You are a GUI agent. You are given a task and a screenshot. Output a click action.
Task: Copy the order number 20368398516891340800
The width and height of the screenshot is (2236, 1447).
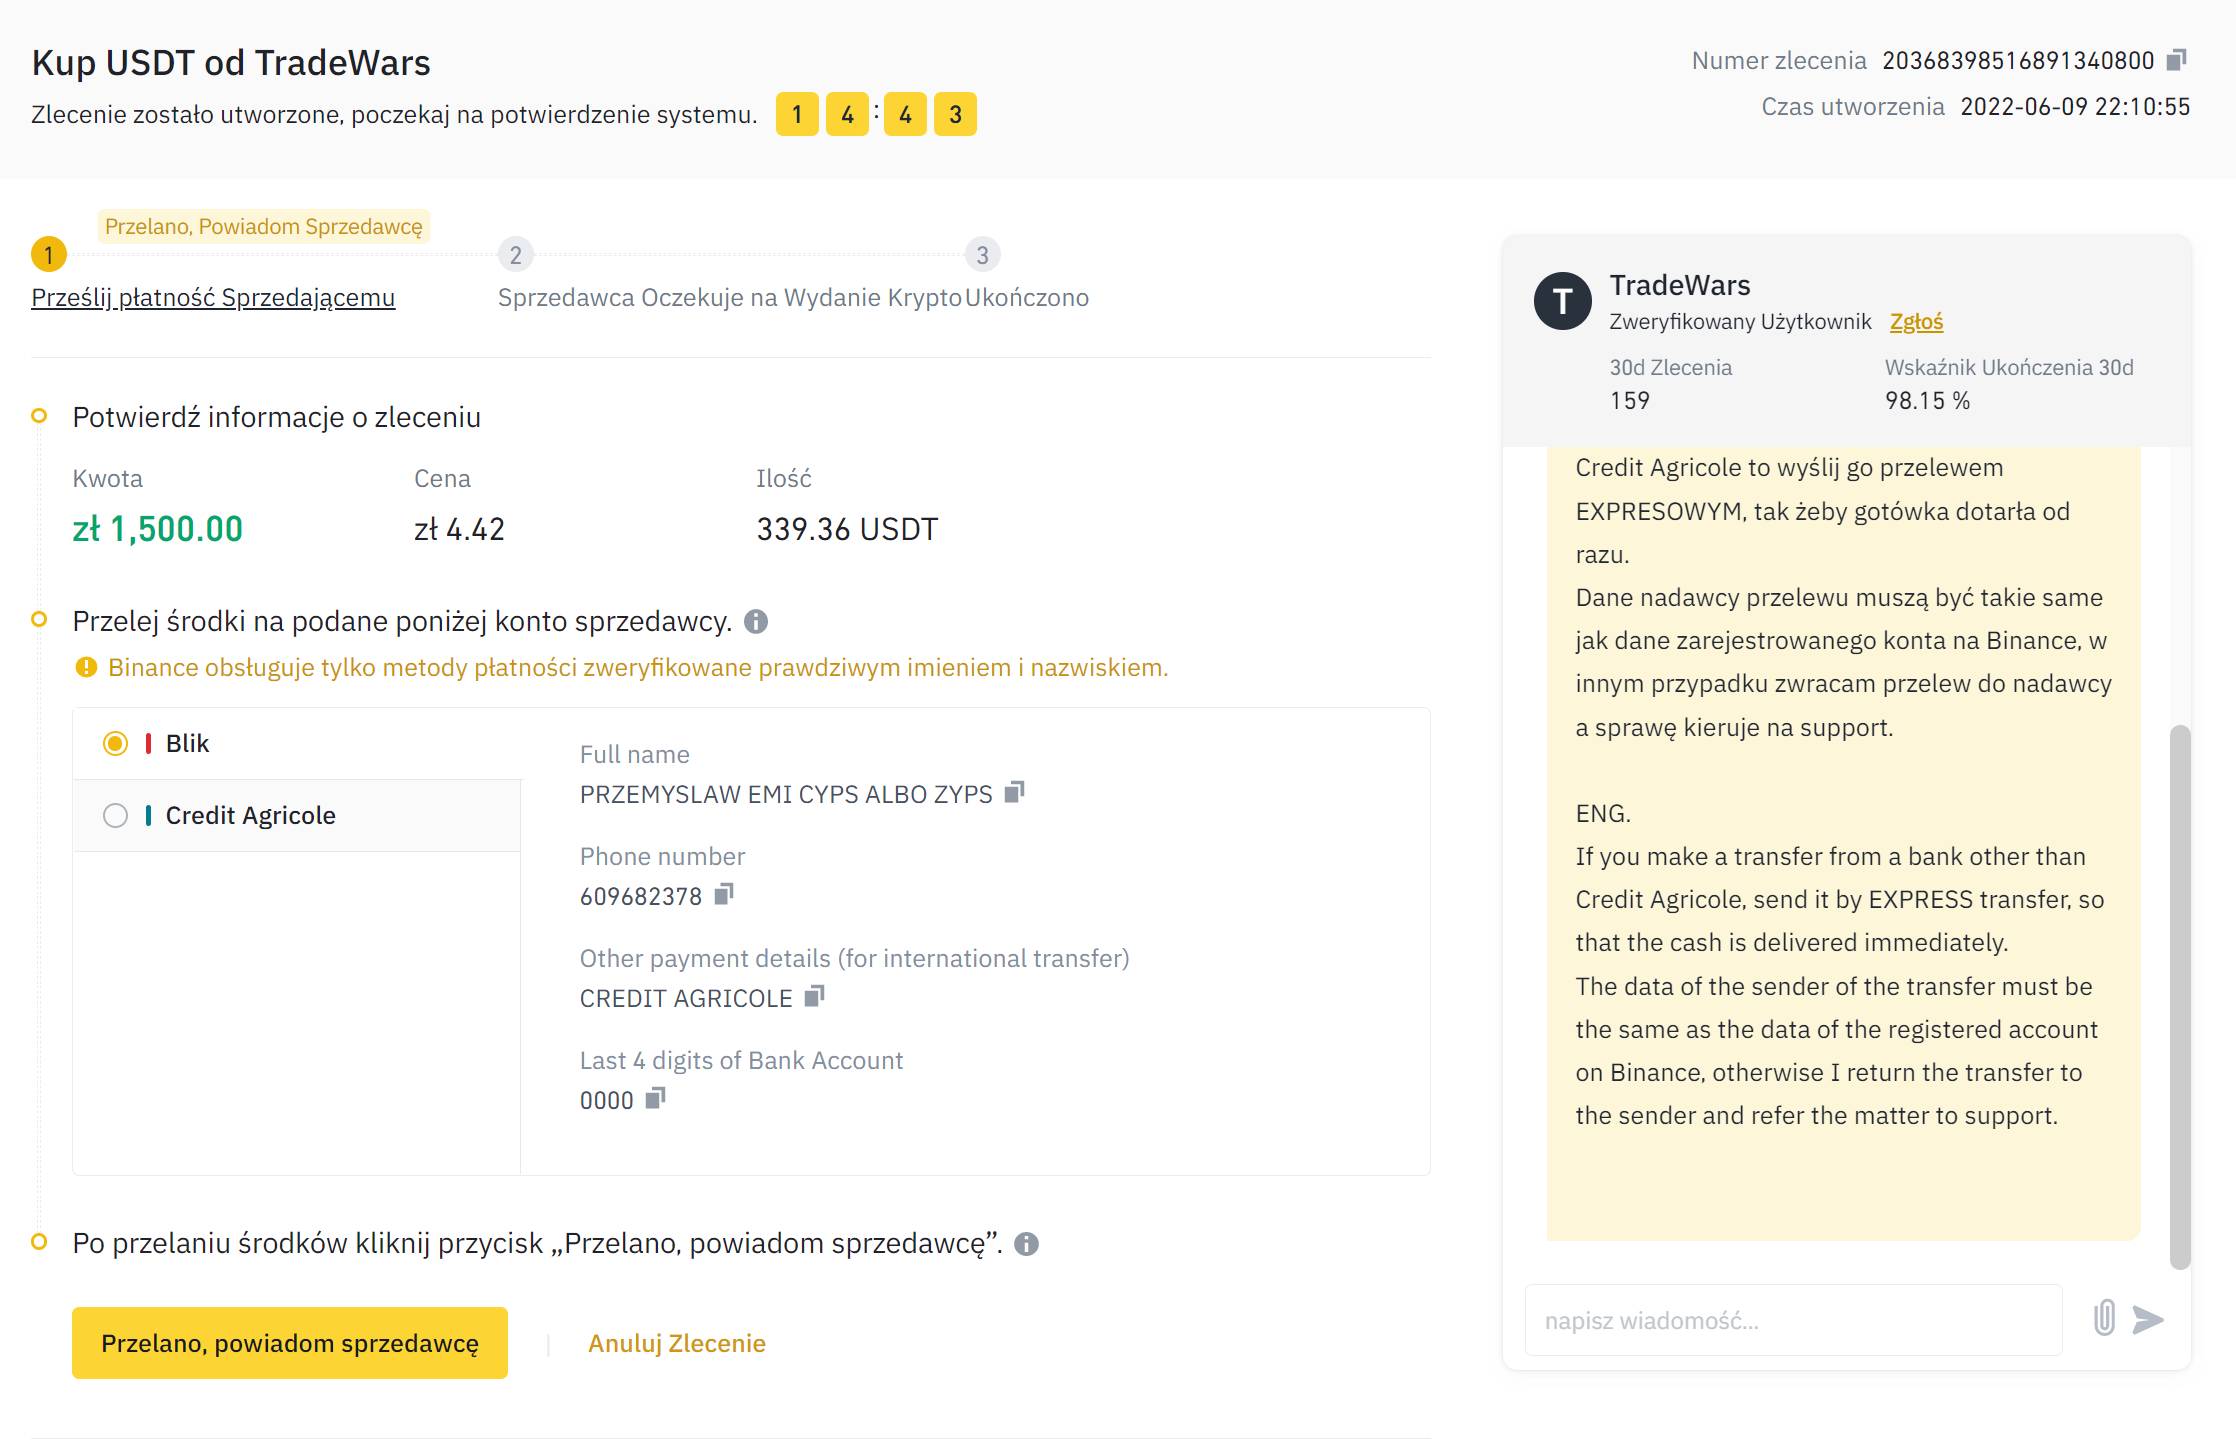2176,60
